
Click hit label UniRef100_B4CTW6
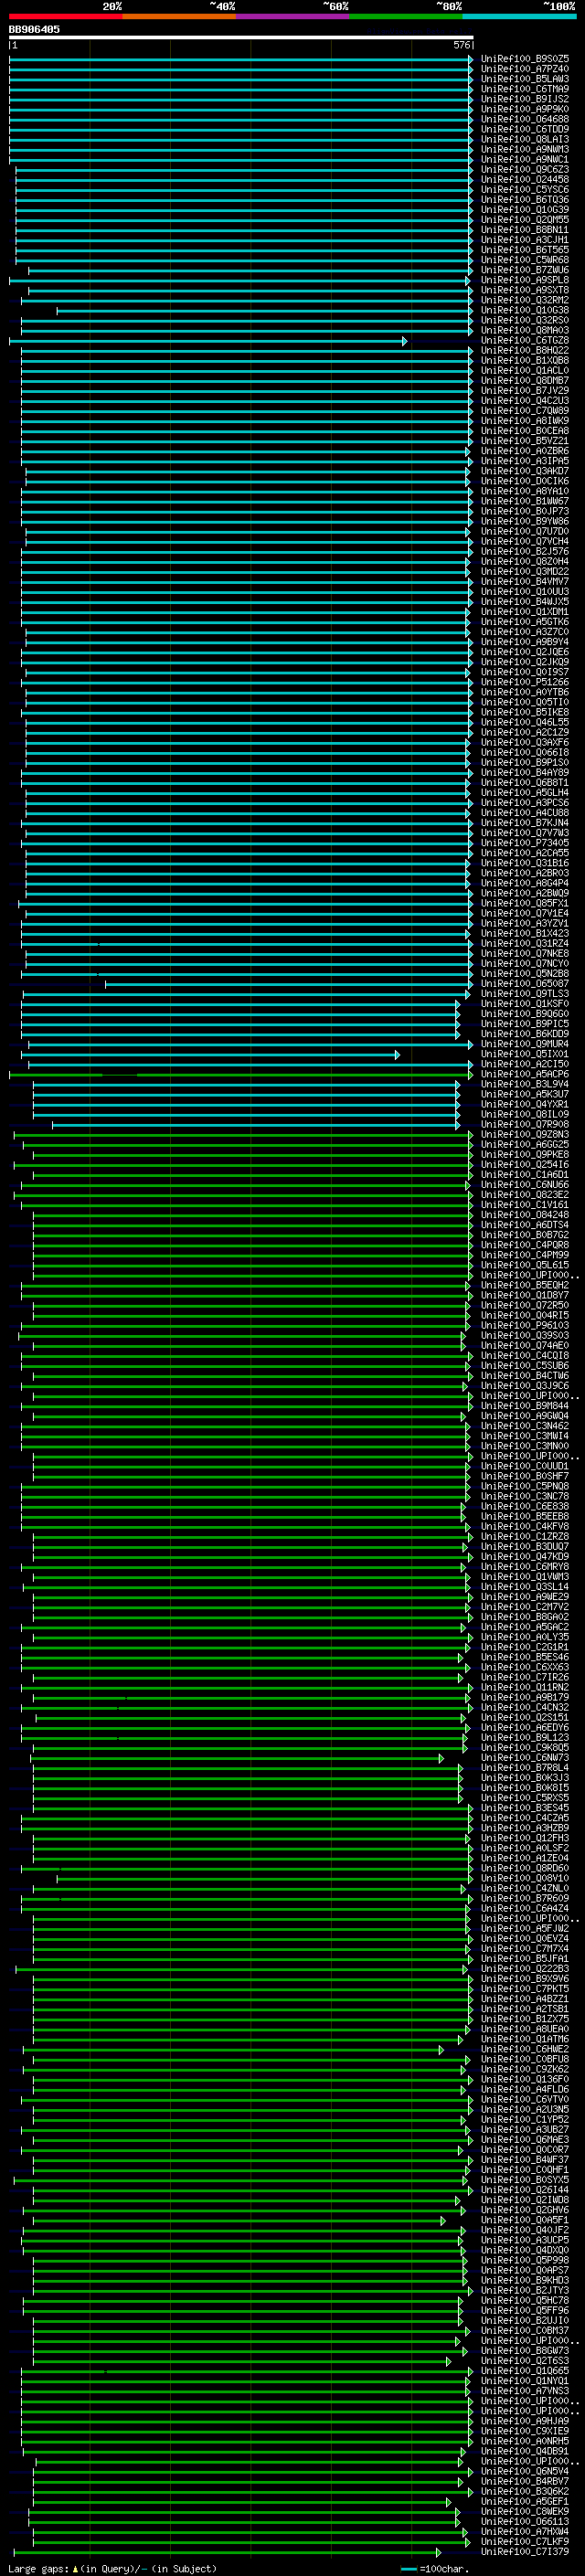coord(525,1375)
